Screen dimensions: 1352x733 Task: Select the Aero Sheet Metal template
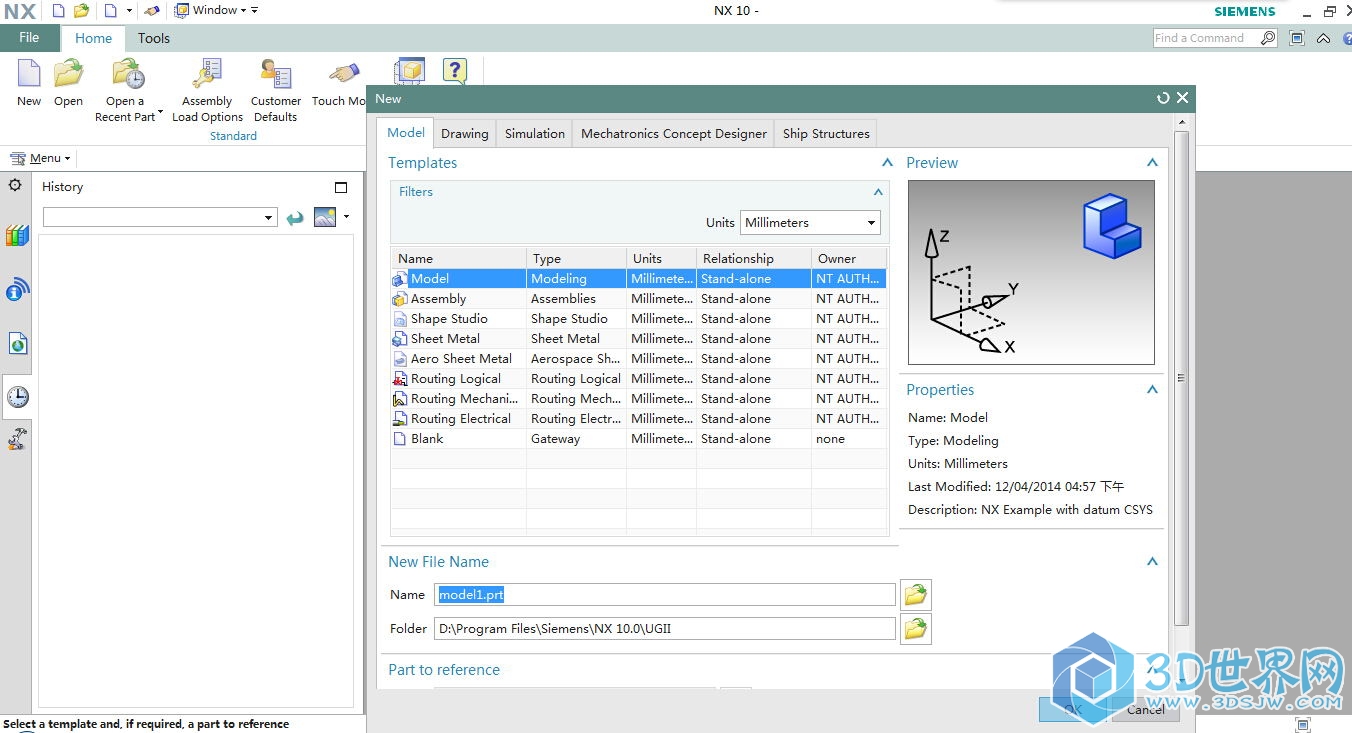click(x=638, y=359)
